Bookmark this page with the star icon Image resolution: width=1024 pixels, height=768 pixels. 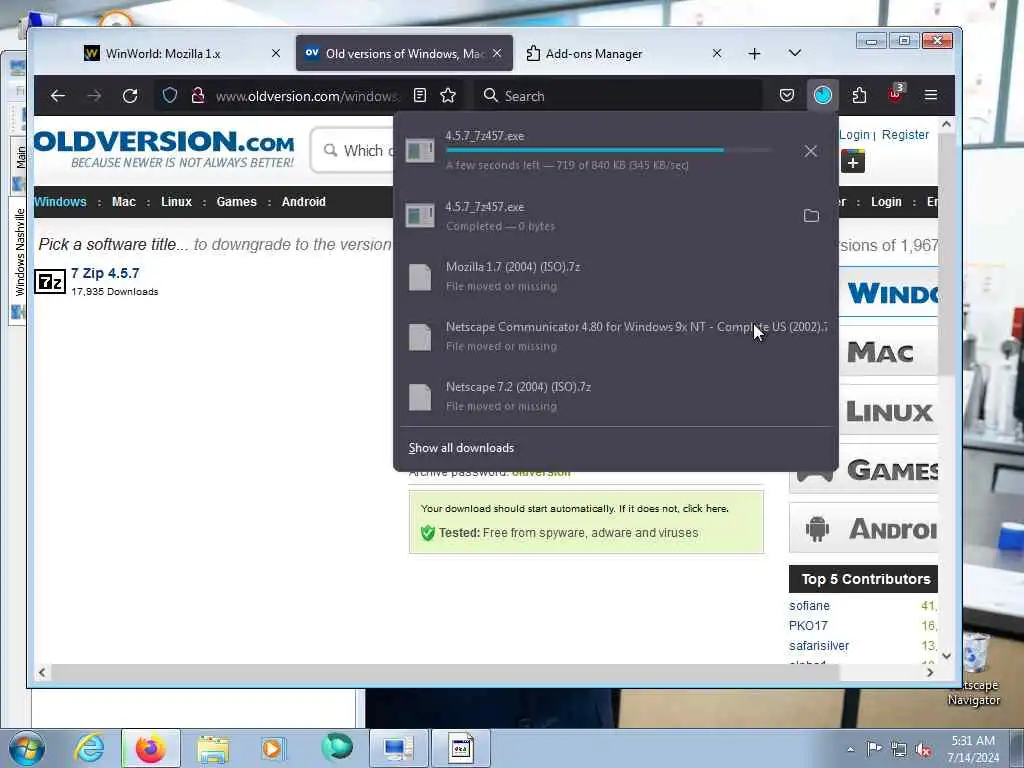tap(448, 96)
